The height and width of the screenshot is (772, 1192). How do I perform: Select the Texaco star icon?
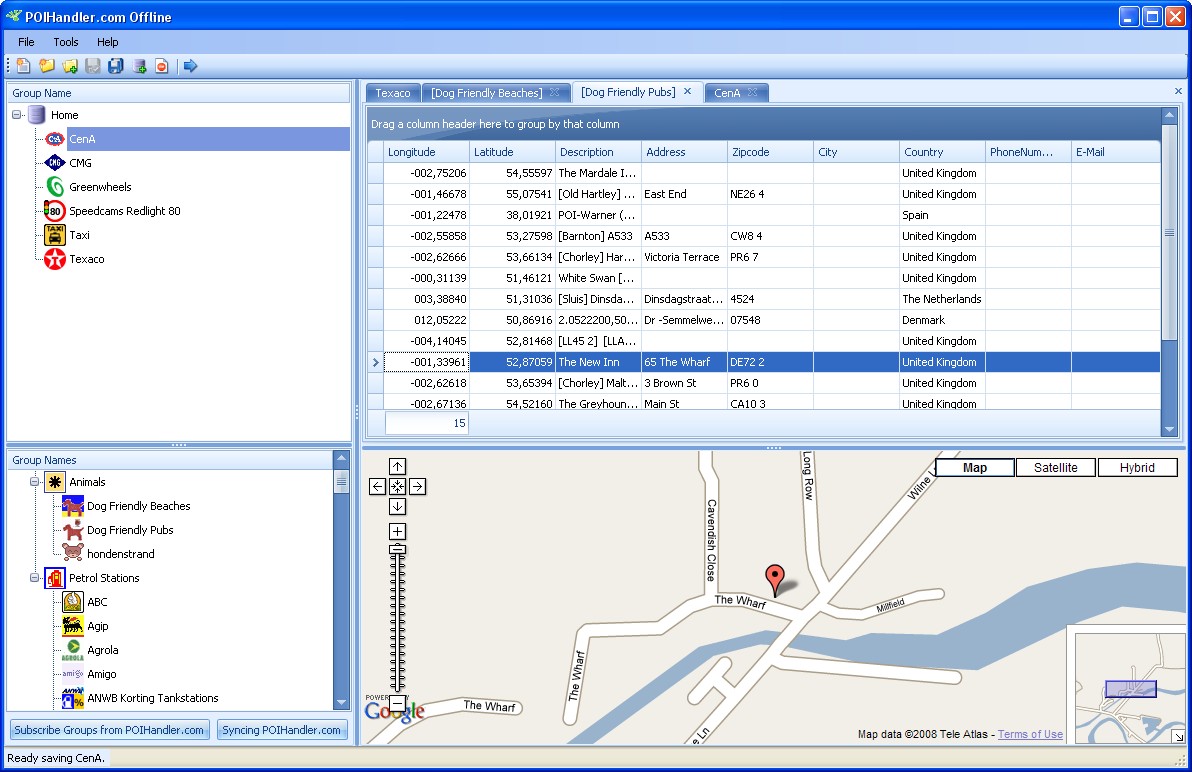point(55,259)
